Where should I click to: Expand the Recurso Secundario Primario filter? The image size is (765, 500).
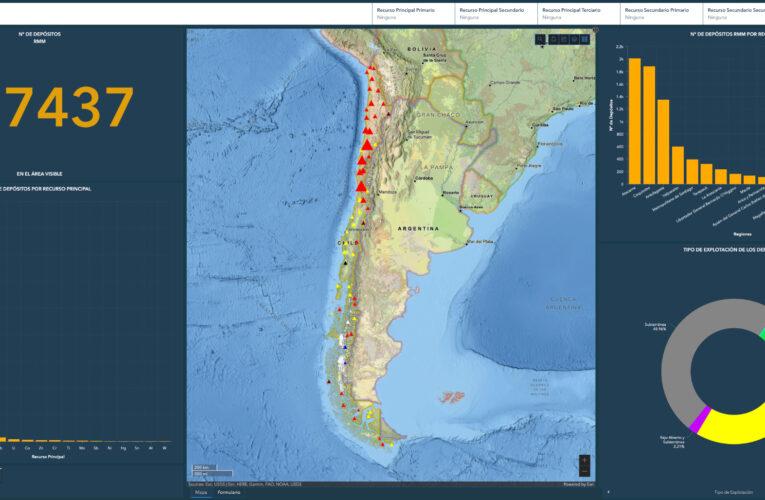[x=660, y=13]
